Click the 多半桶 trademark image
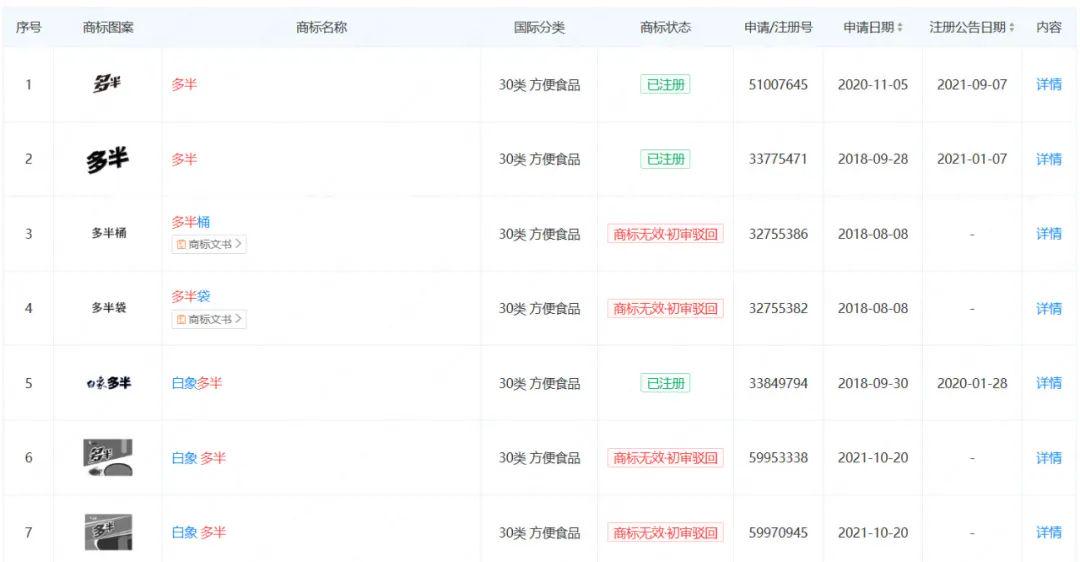Viewport: 1080px width, 562px height. point(108,234)
